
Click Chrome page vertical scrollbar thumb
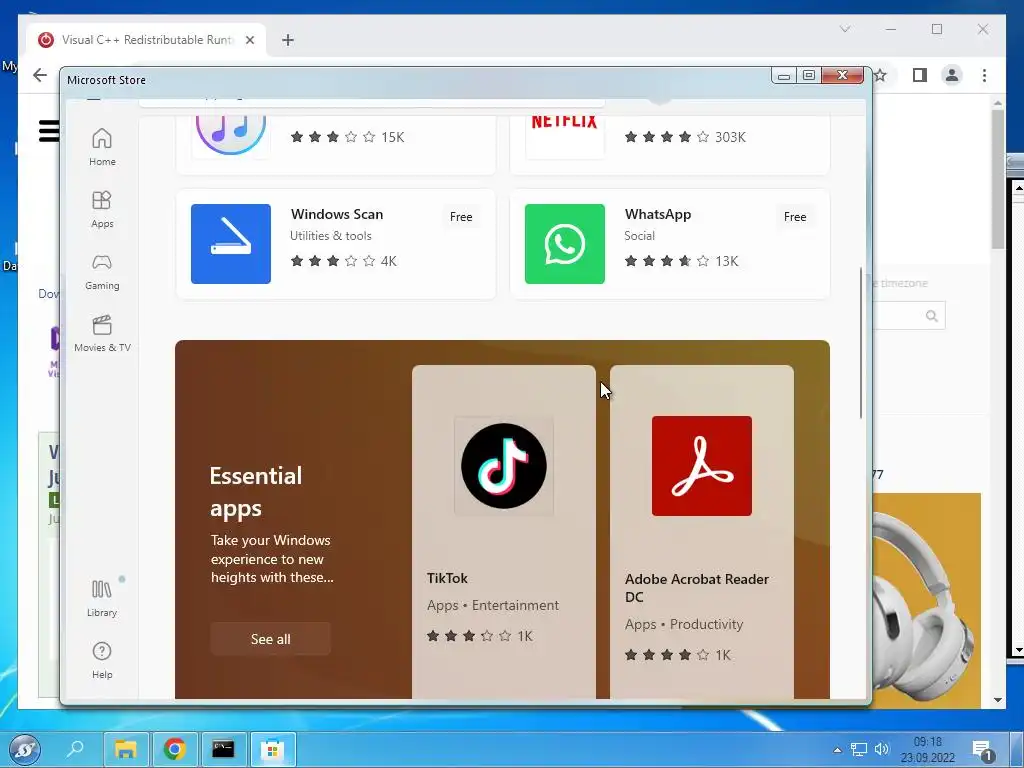997,180
